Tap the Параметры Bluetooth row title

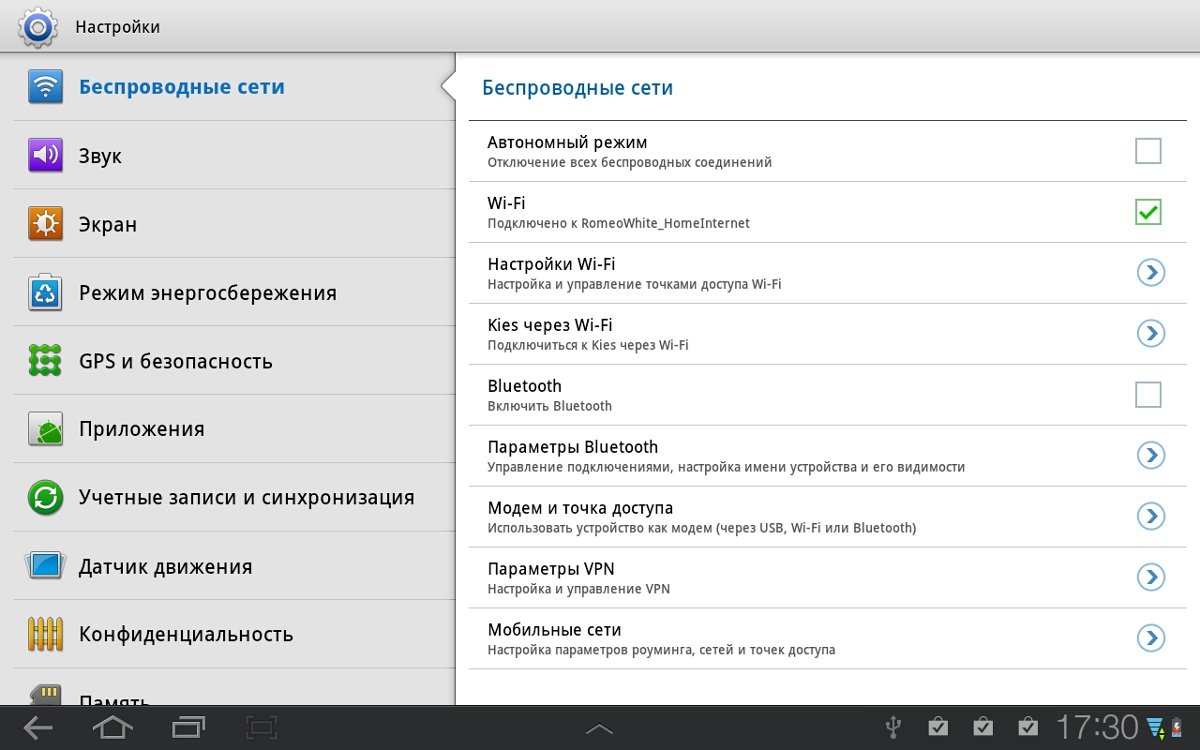tap(573, 447)
